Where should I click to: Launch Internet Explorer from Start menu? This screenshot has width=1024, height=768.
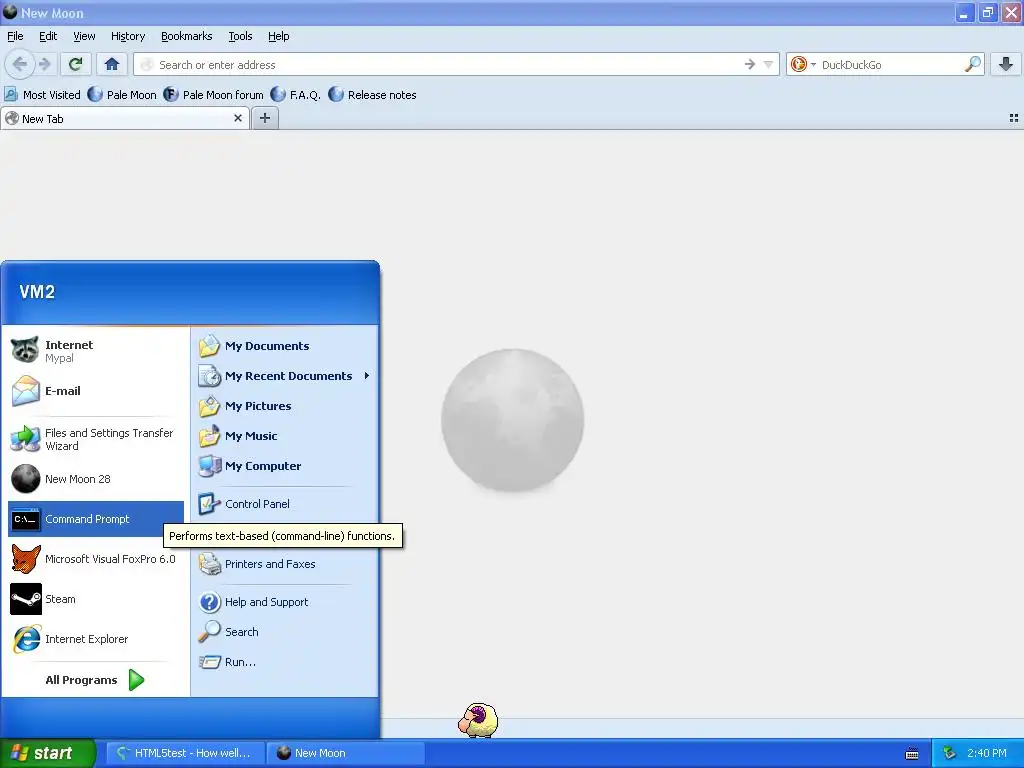[x=95, y=639]
